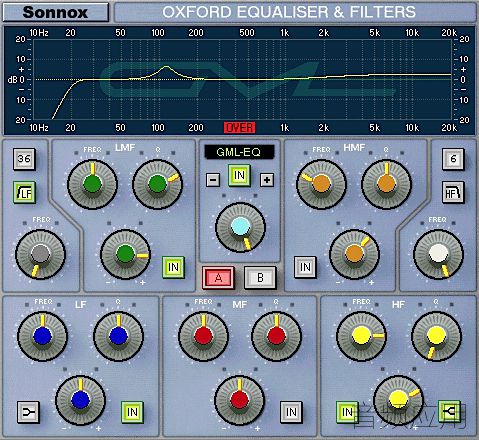
Task: Click the HF FREQ yellow knob
Action: pyautogui.click(x=361, y=336)
